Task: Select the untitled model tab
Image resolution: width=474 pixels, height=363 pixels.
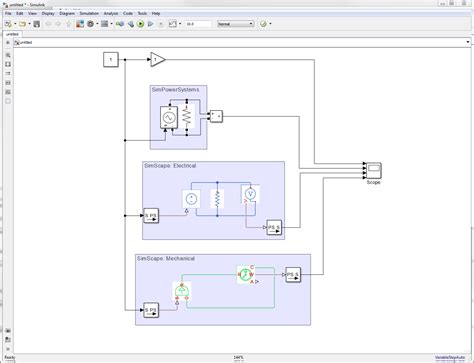Action: click(x=12, y=34)
